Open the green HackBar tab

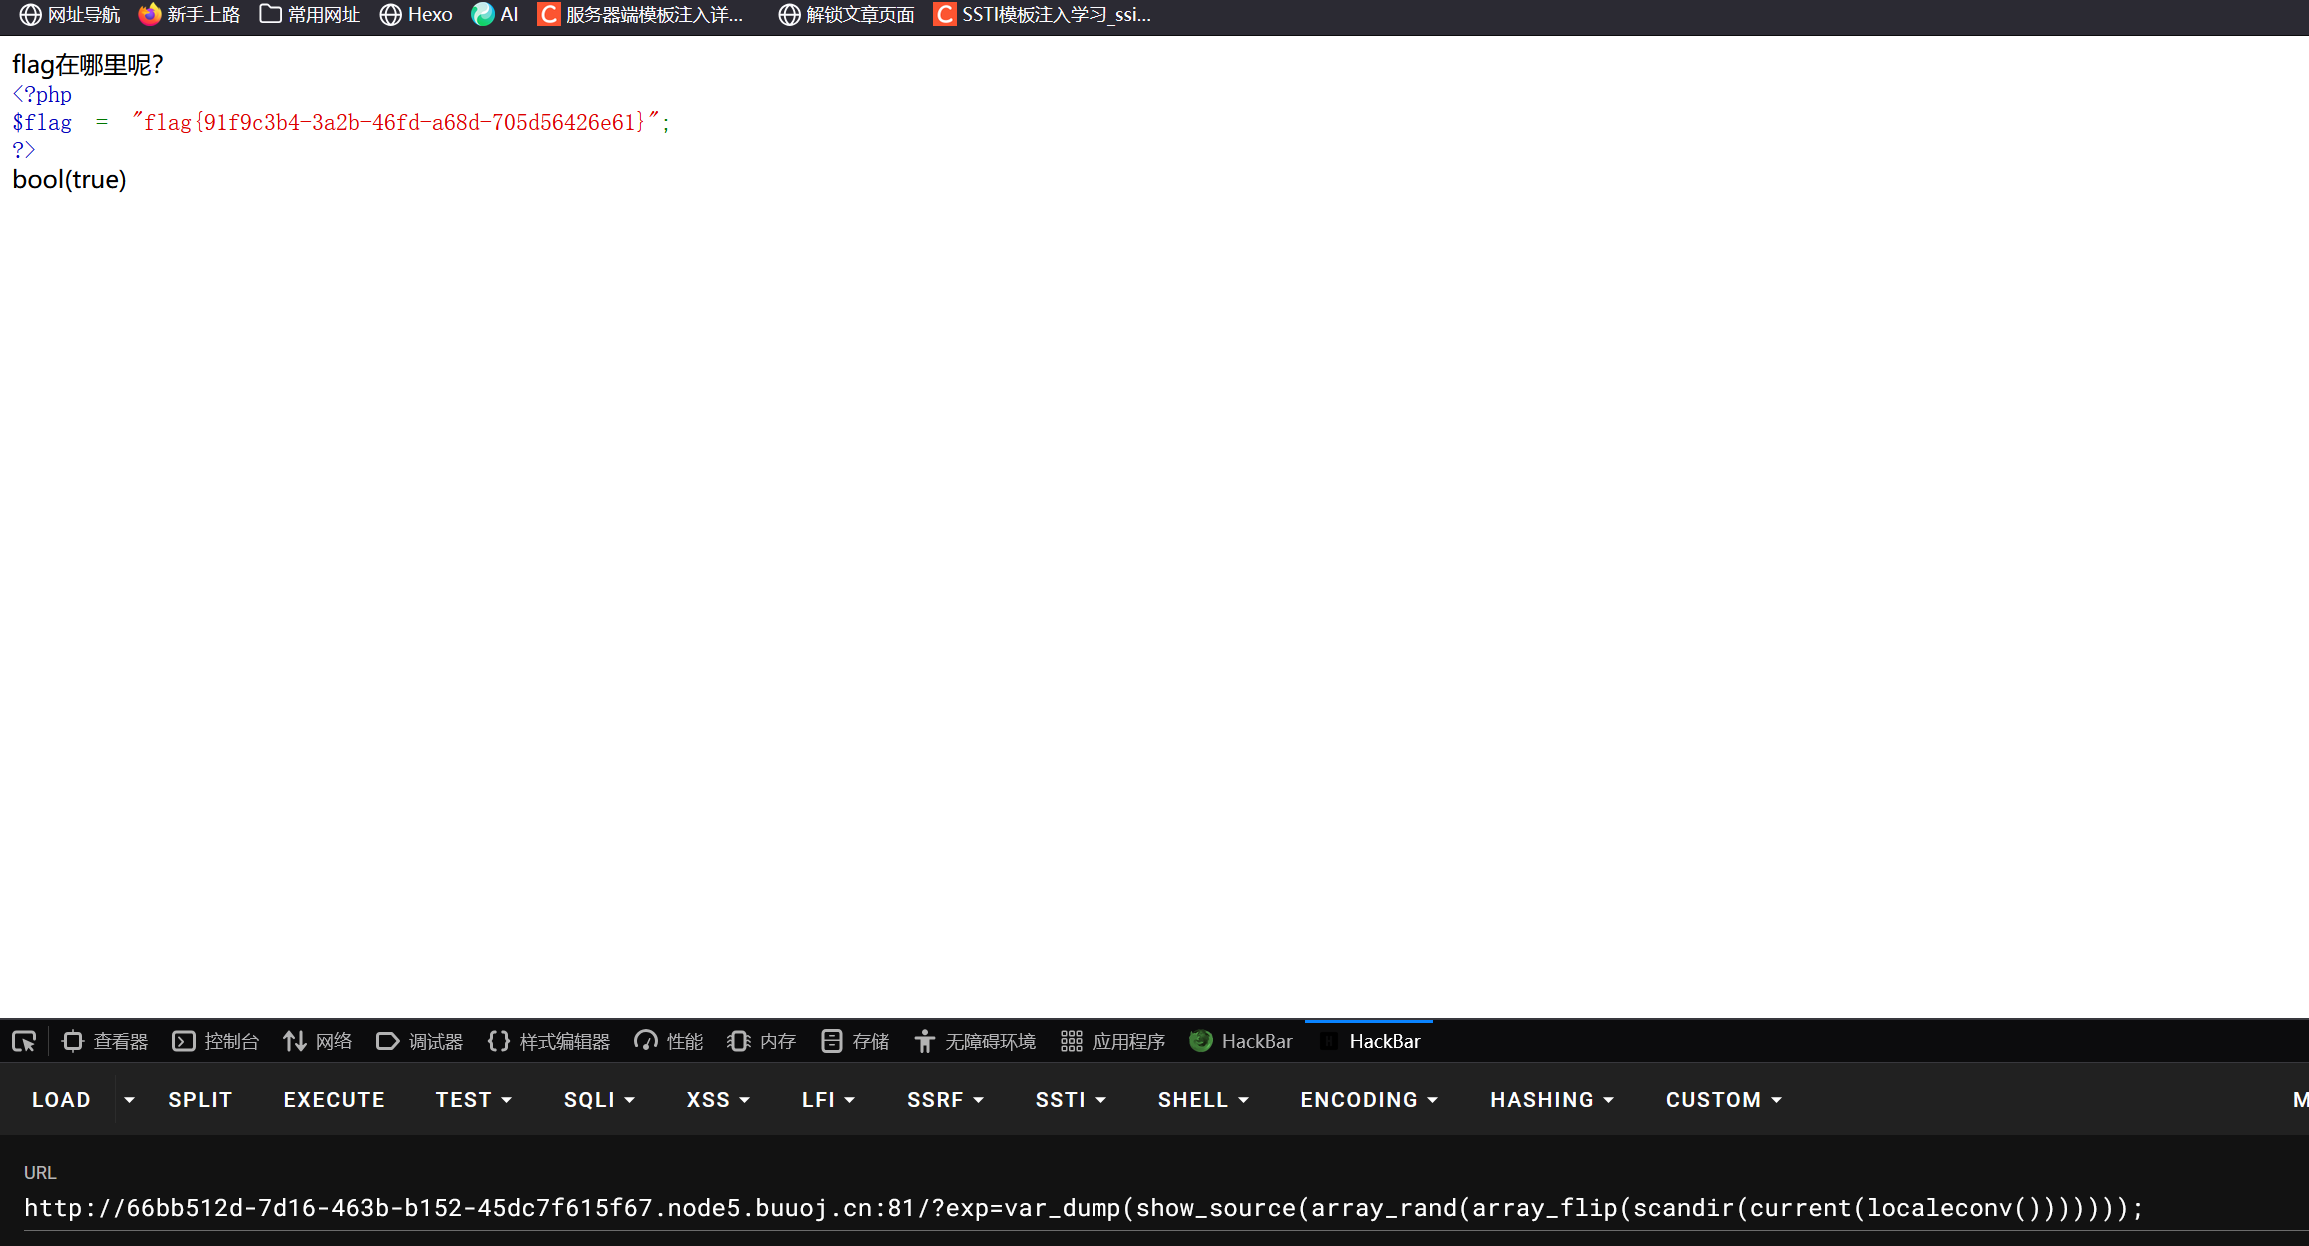1241,1042
